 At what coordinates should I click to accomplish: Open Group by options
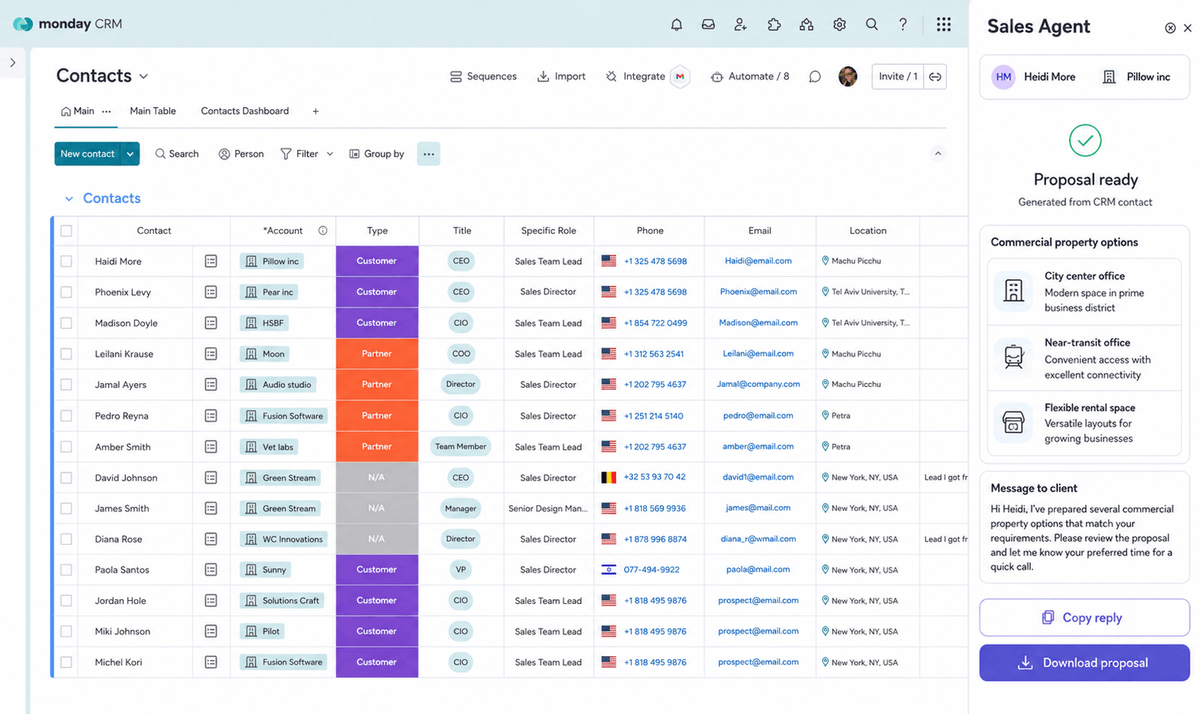pos(377,154)
